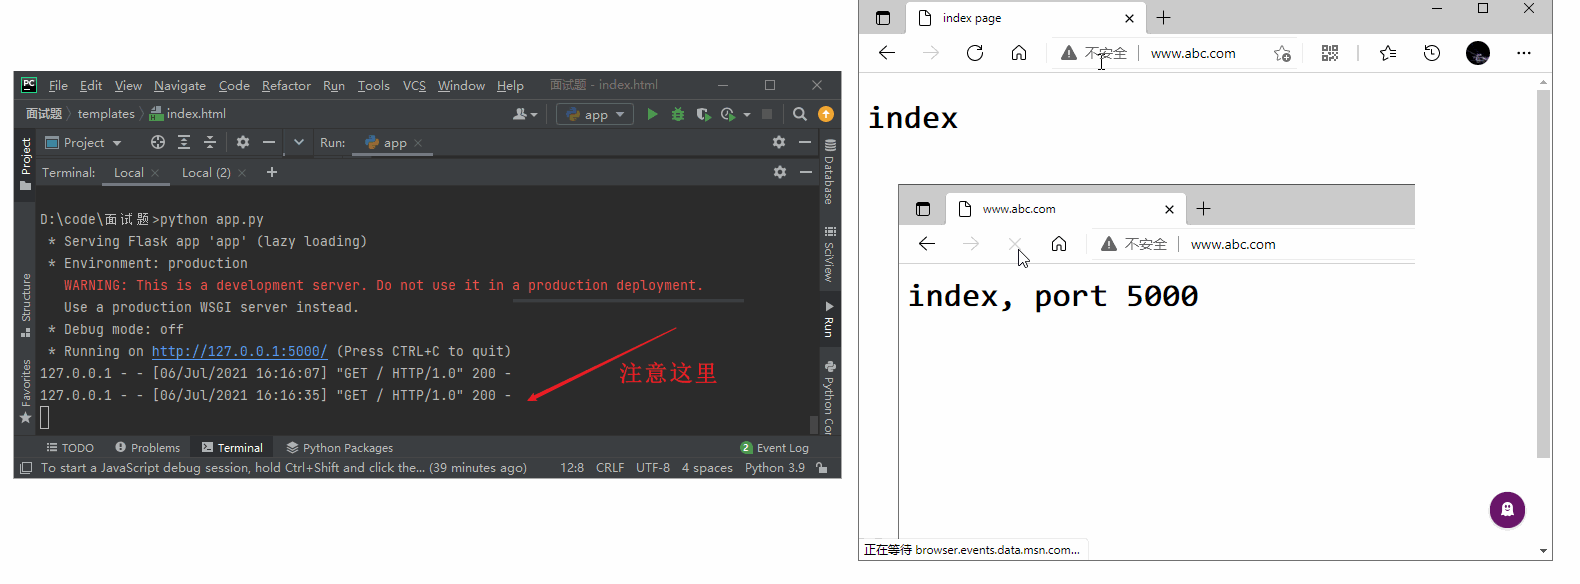Open the Run panel gear settings
The image size is (1580, 584).
(x=779, y=142)
